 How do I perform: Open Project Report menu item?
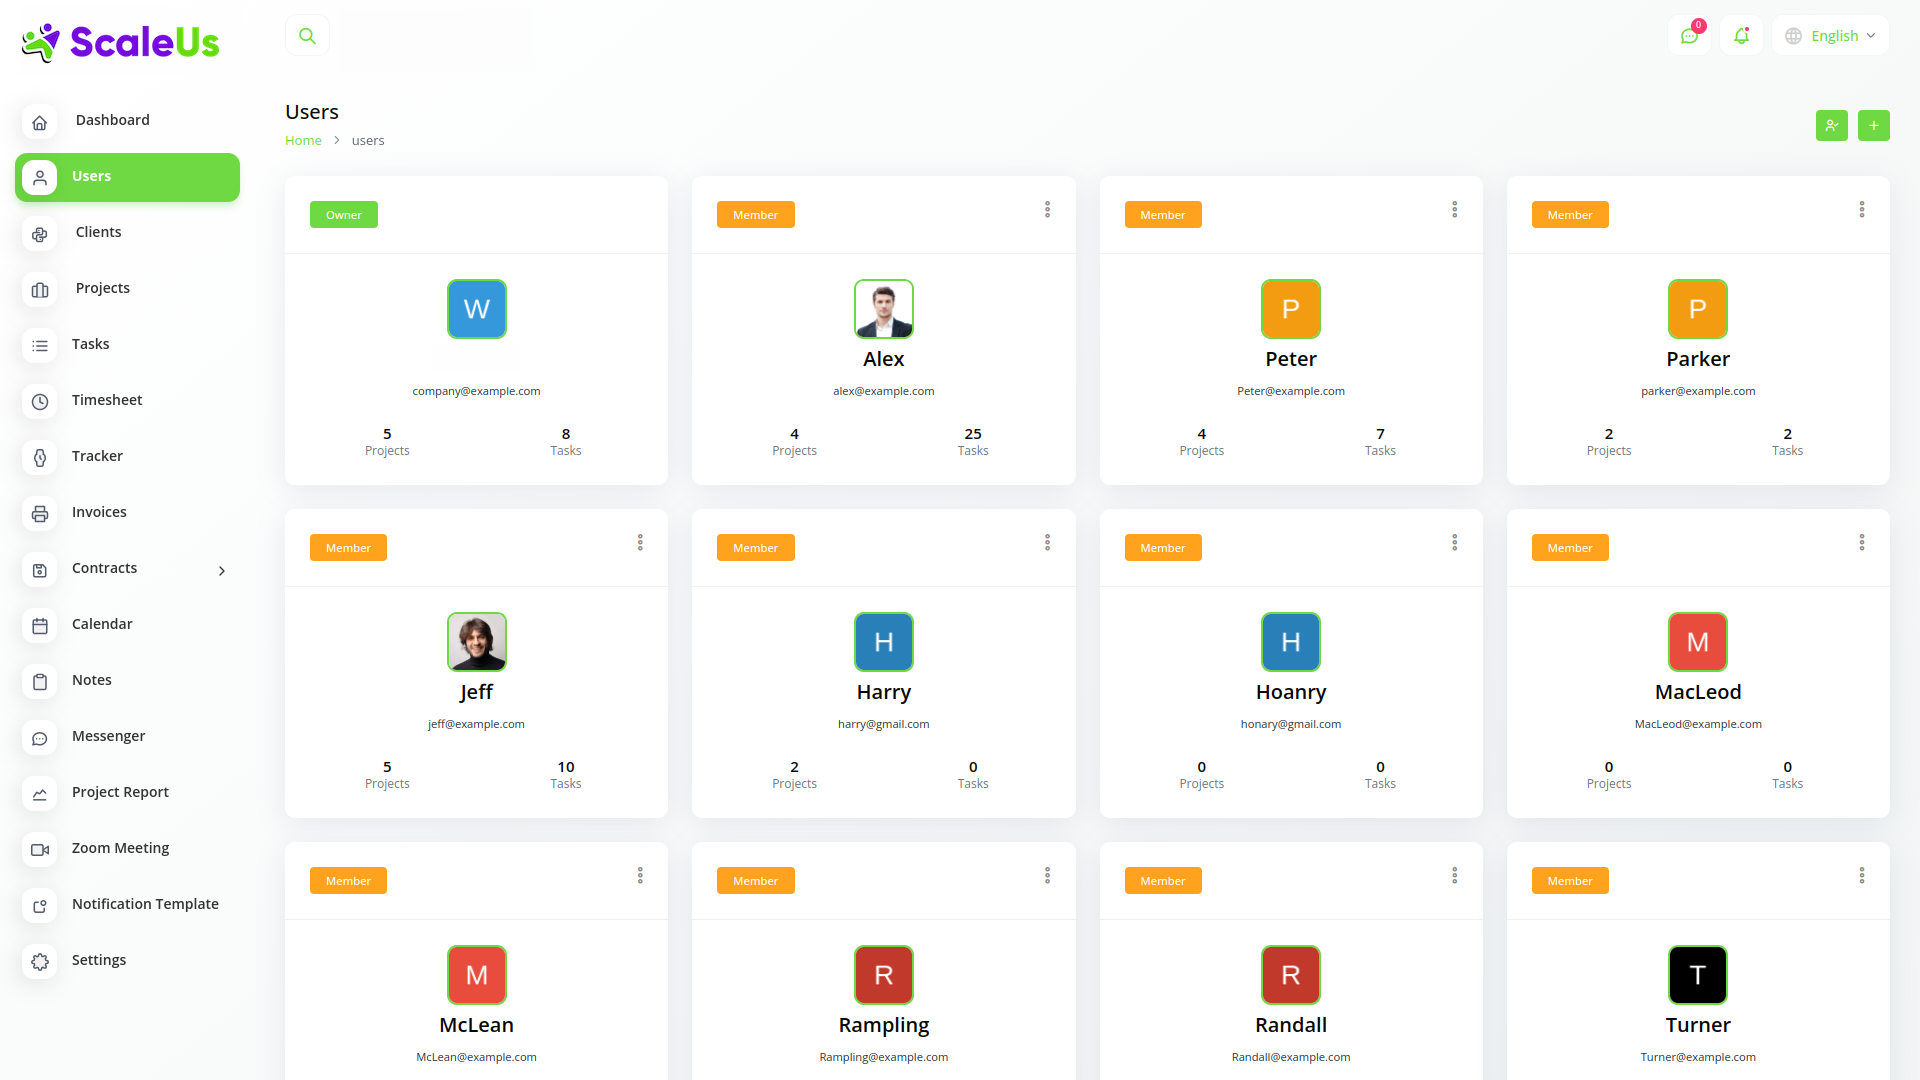coord(120,792)
